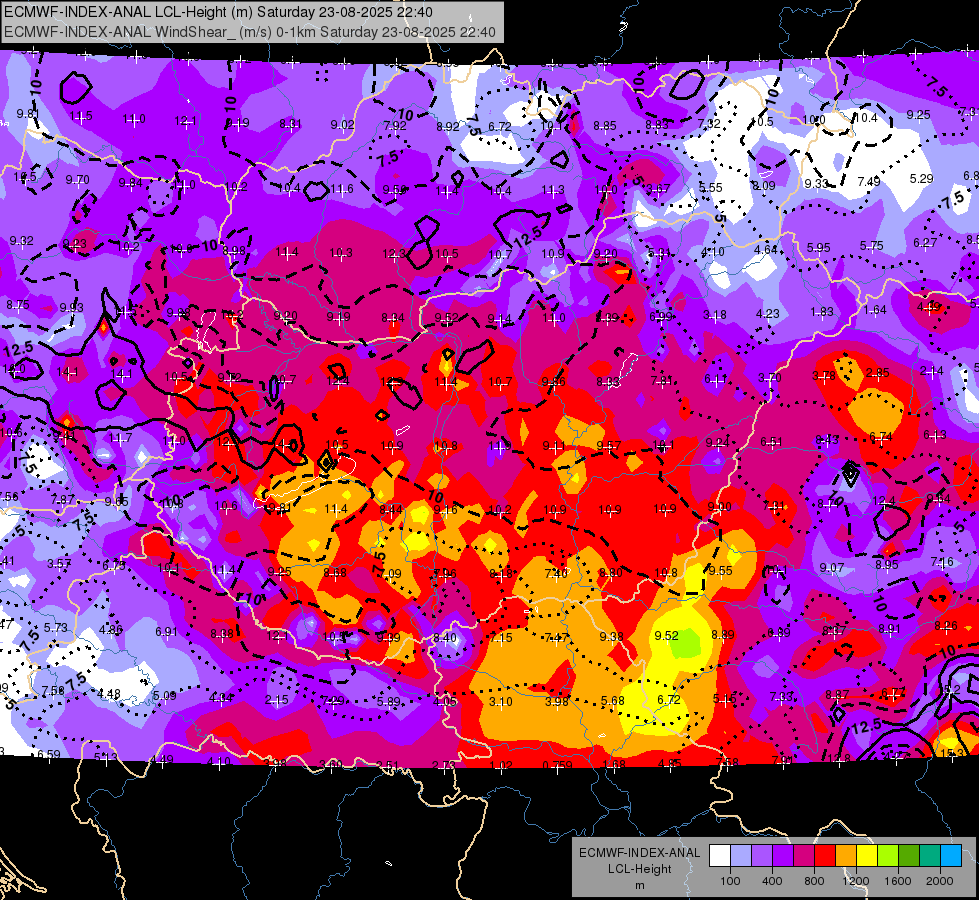The height and width of the screenshot is (900, 979).
Task: Click the map value 7.40
Action: pyautogui.click(x=556, y=573)
